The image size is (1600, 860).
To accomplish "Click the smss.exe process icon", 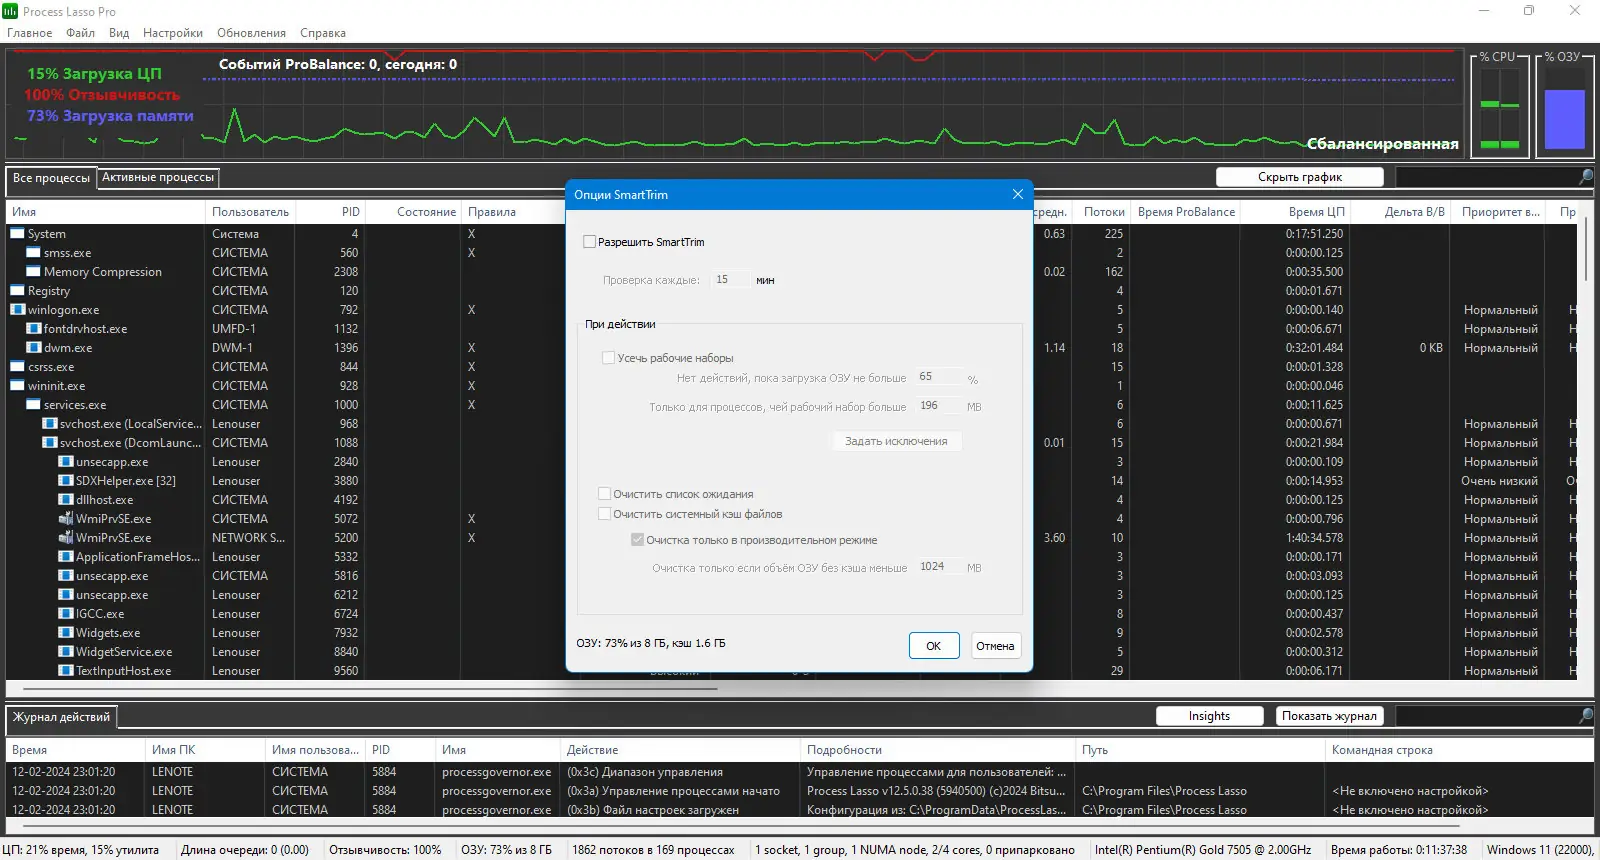I will [x=33, y=253].
